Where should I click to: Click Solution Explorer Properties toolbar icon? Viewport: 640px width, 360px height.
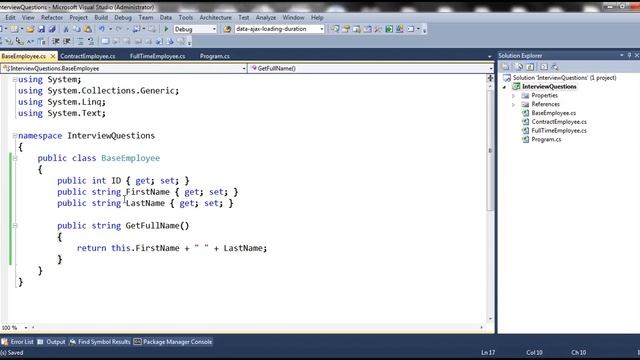(x=505, y=67)
